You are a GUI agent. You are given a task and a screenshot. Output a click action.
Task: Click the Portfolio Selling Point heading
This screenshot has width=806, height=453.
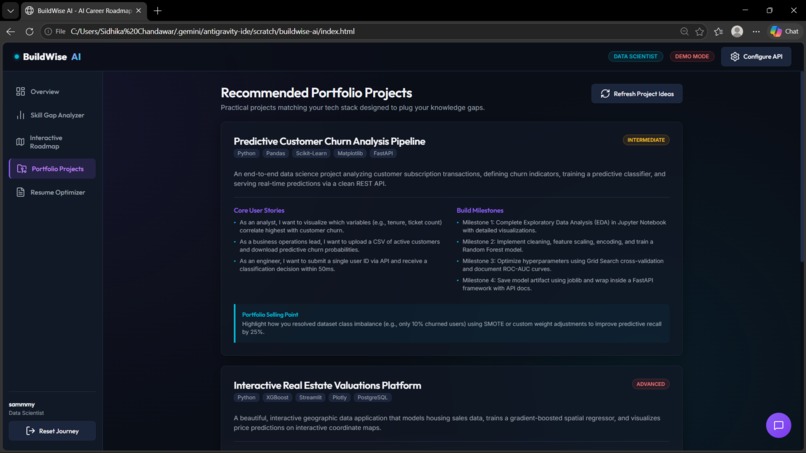pos(270,315)
